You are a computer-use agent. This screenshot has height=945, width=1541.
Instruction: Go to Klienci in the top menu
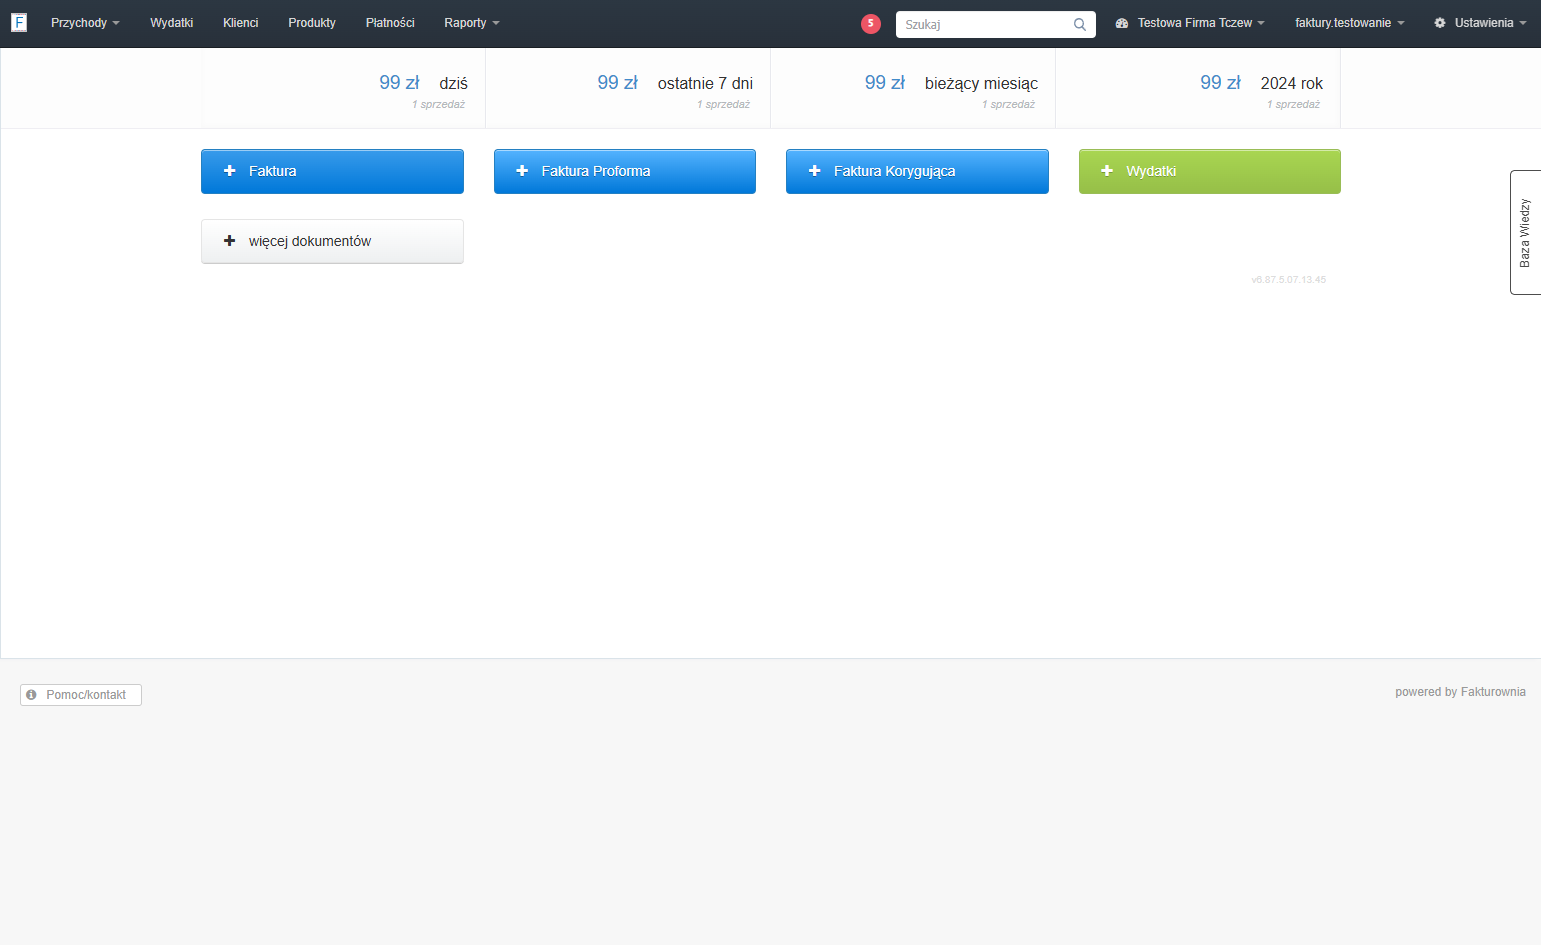pyautogui.click(x=240, y=23)
